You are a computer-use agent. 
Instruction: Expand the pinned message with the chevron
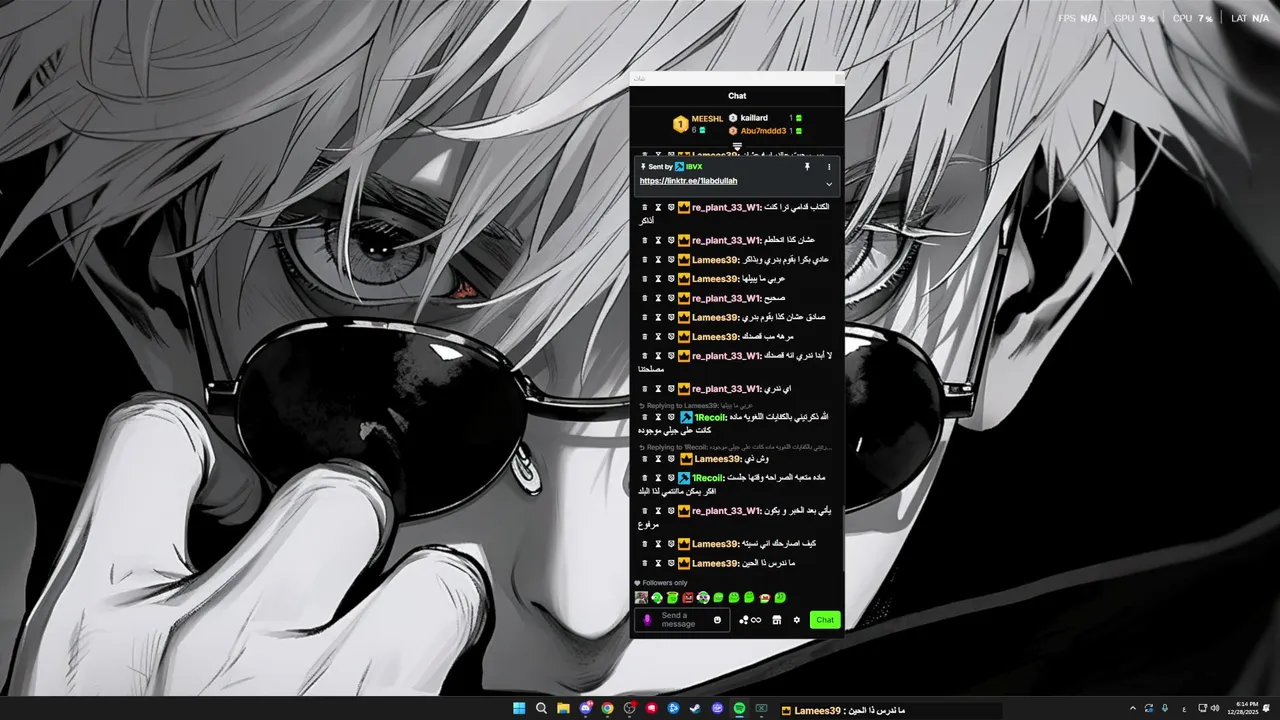(x=828, y=184)
